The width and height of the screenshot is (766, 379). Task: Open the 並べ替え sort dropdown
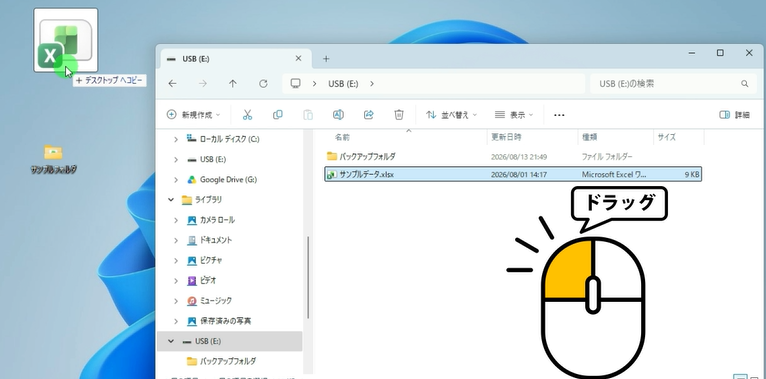[451, 115]
